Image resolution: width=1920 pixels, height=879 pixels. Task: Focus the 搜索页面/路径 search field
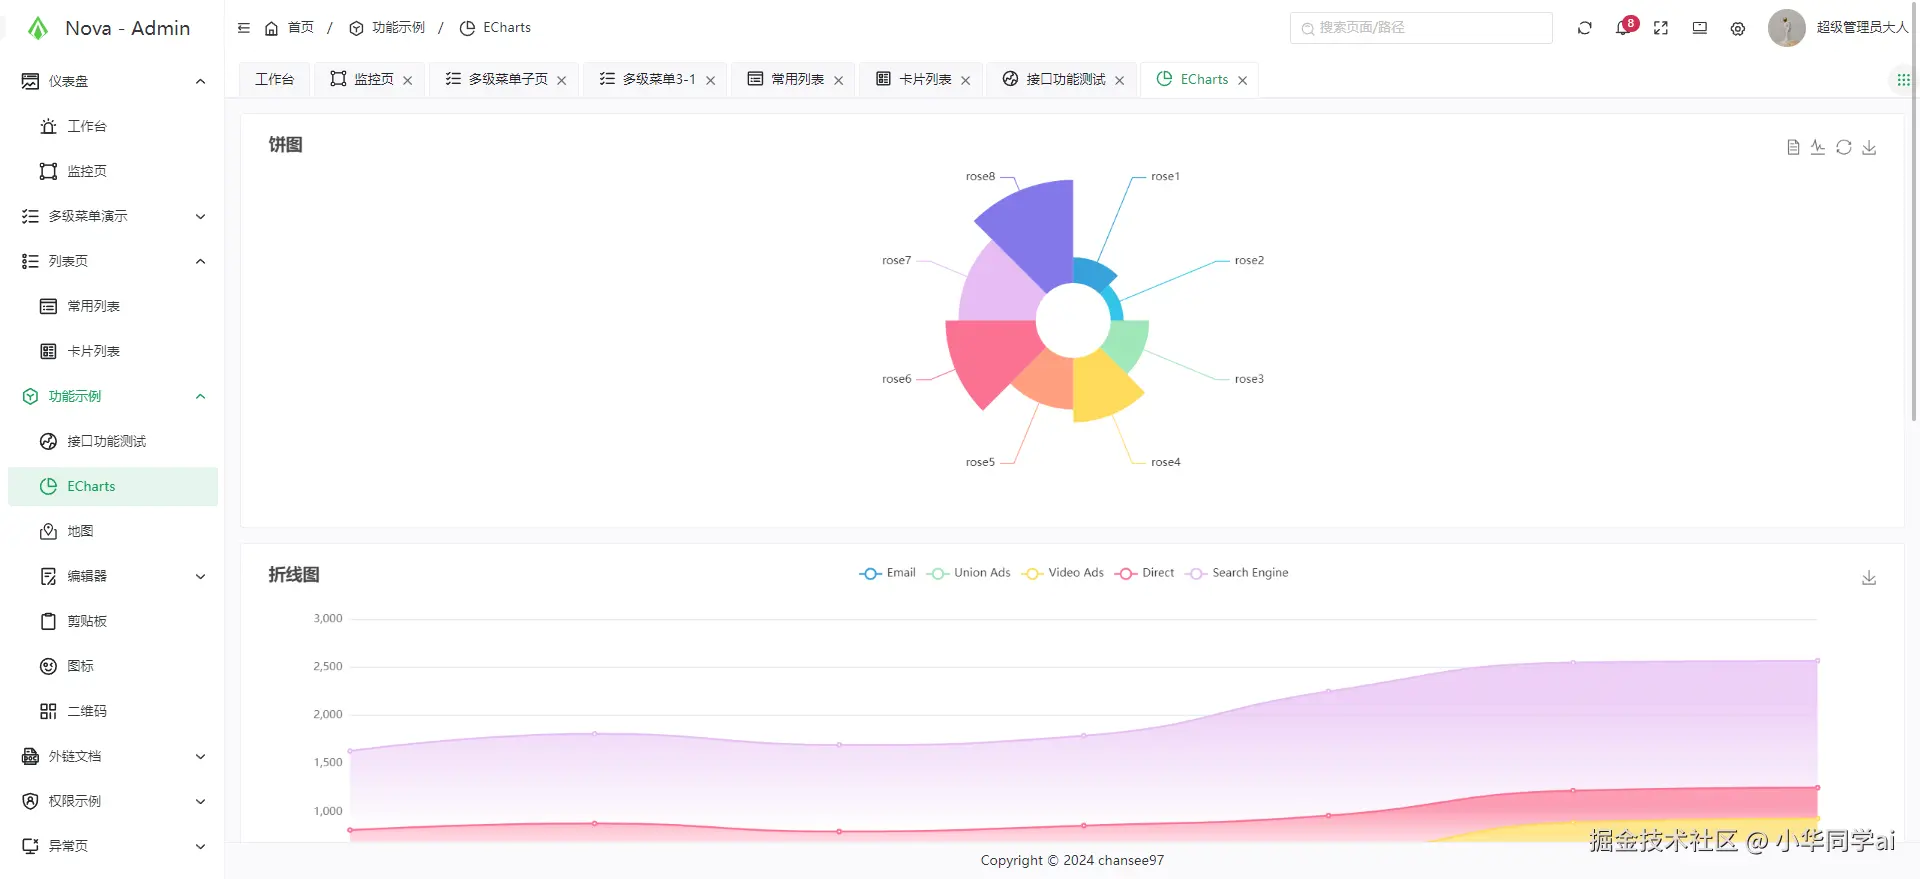pos(1421,28)
